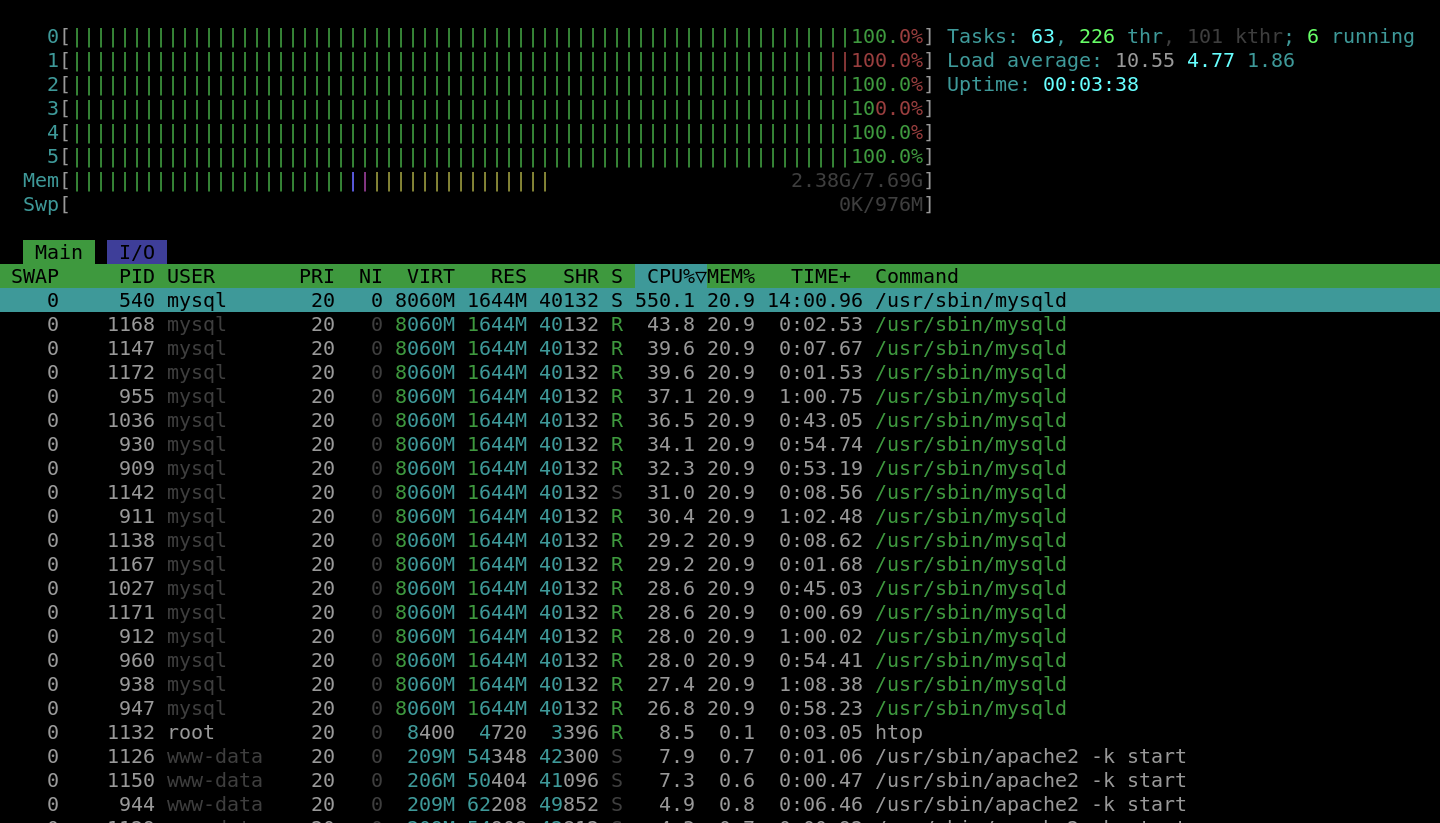Select mysqld process row PID 947
This screenshot has height=823, width=1440.
click(720, 708)
